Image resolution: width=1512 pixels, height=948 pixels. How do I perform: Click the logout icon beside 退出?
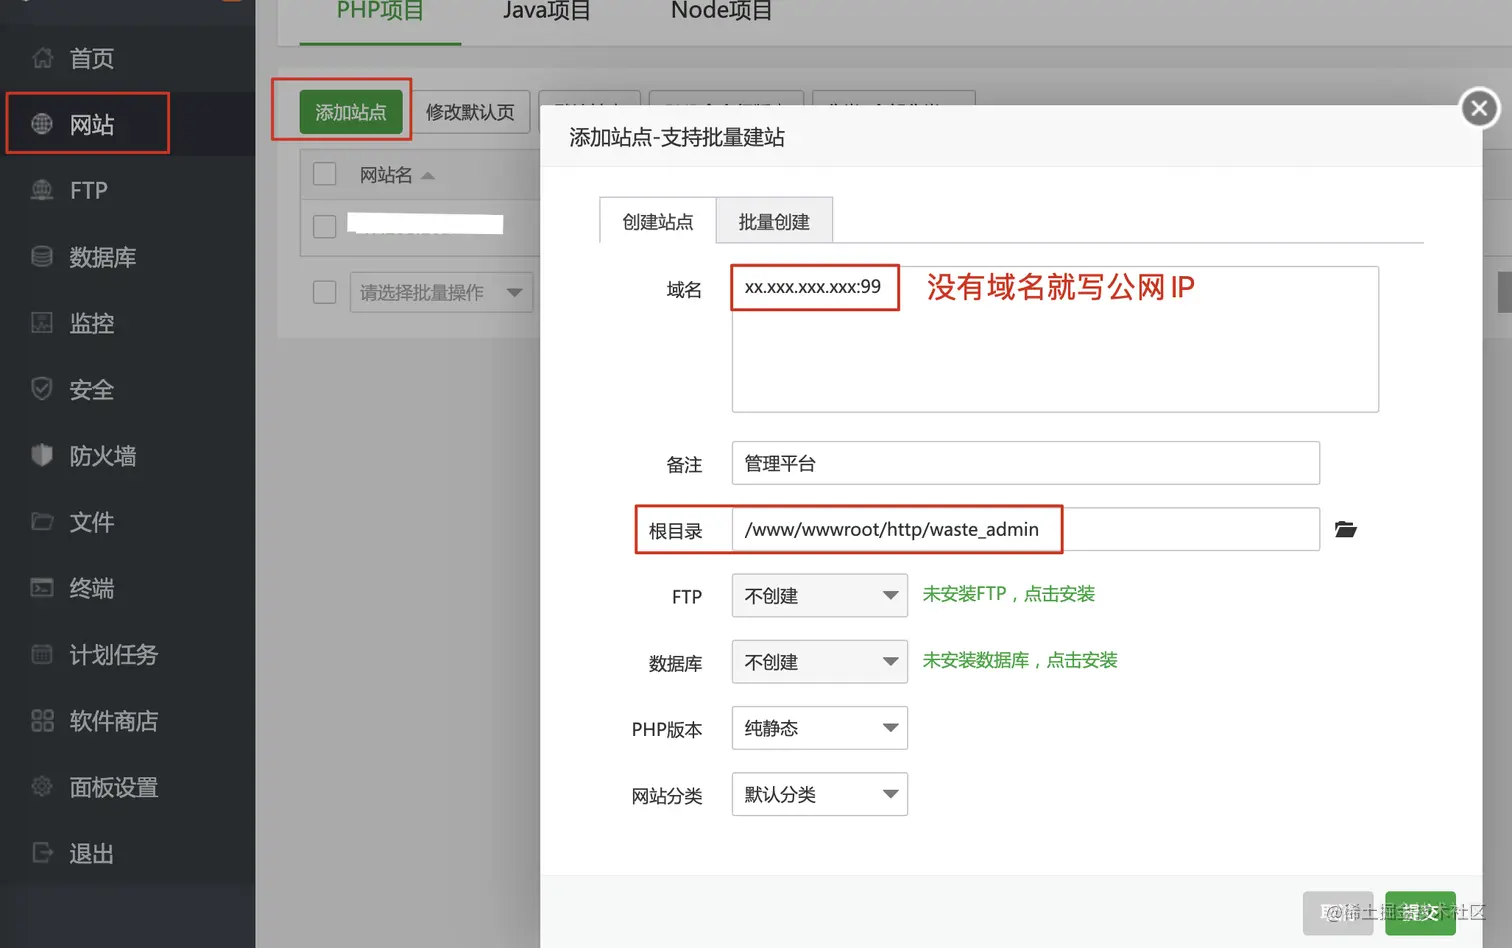point(42,853)
